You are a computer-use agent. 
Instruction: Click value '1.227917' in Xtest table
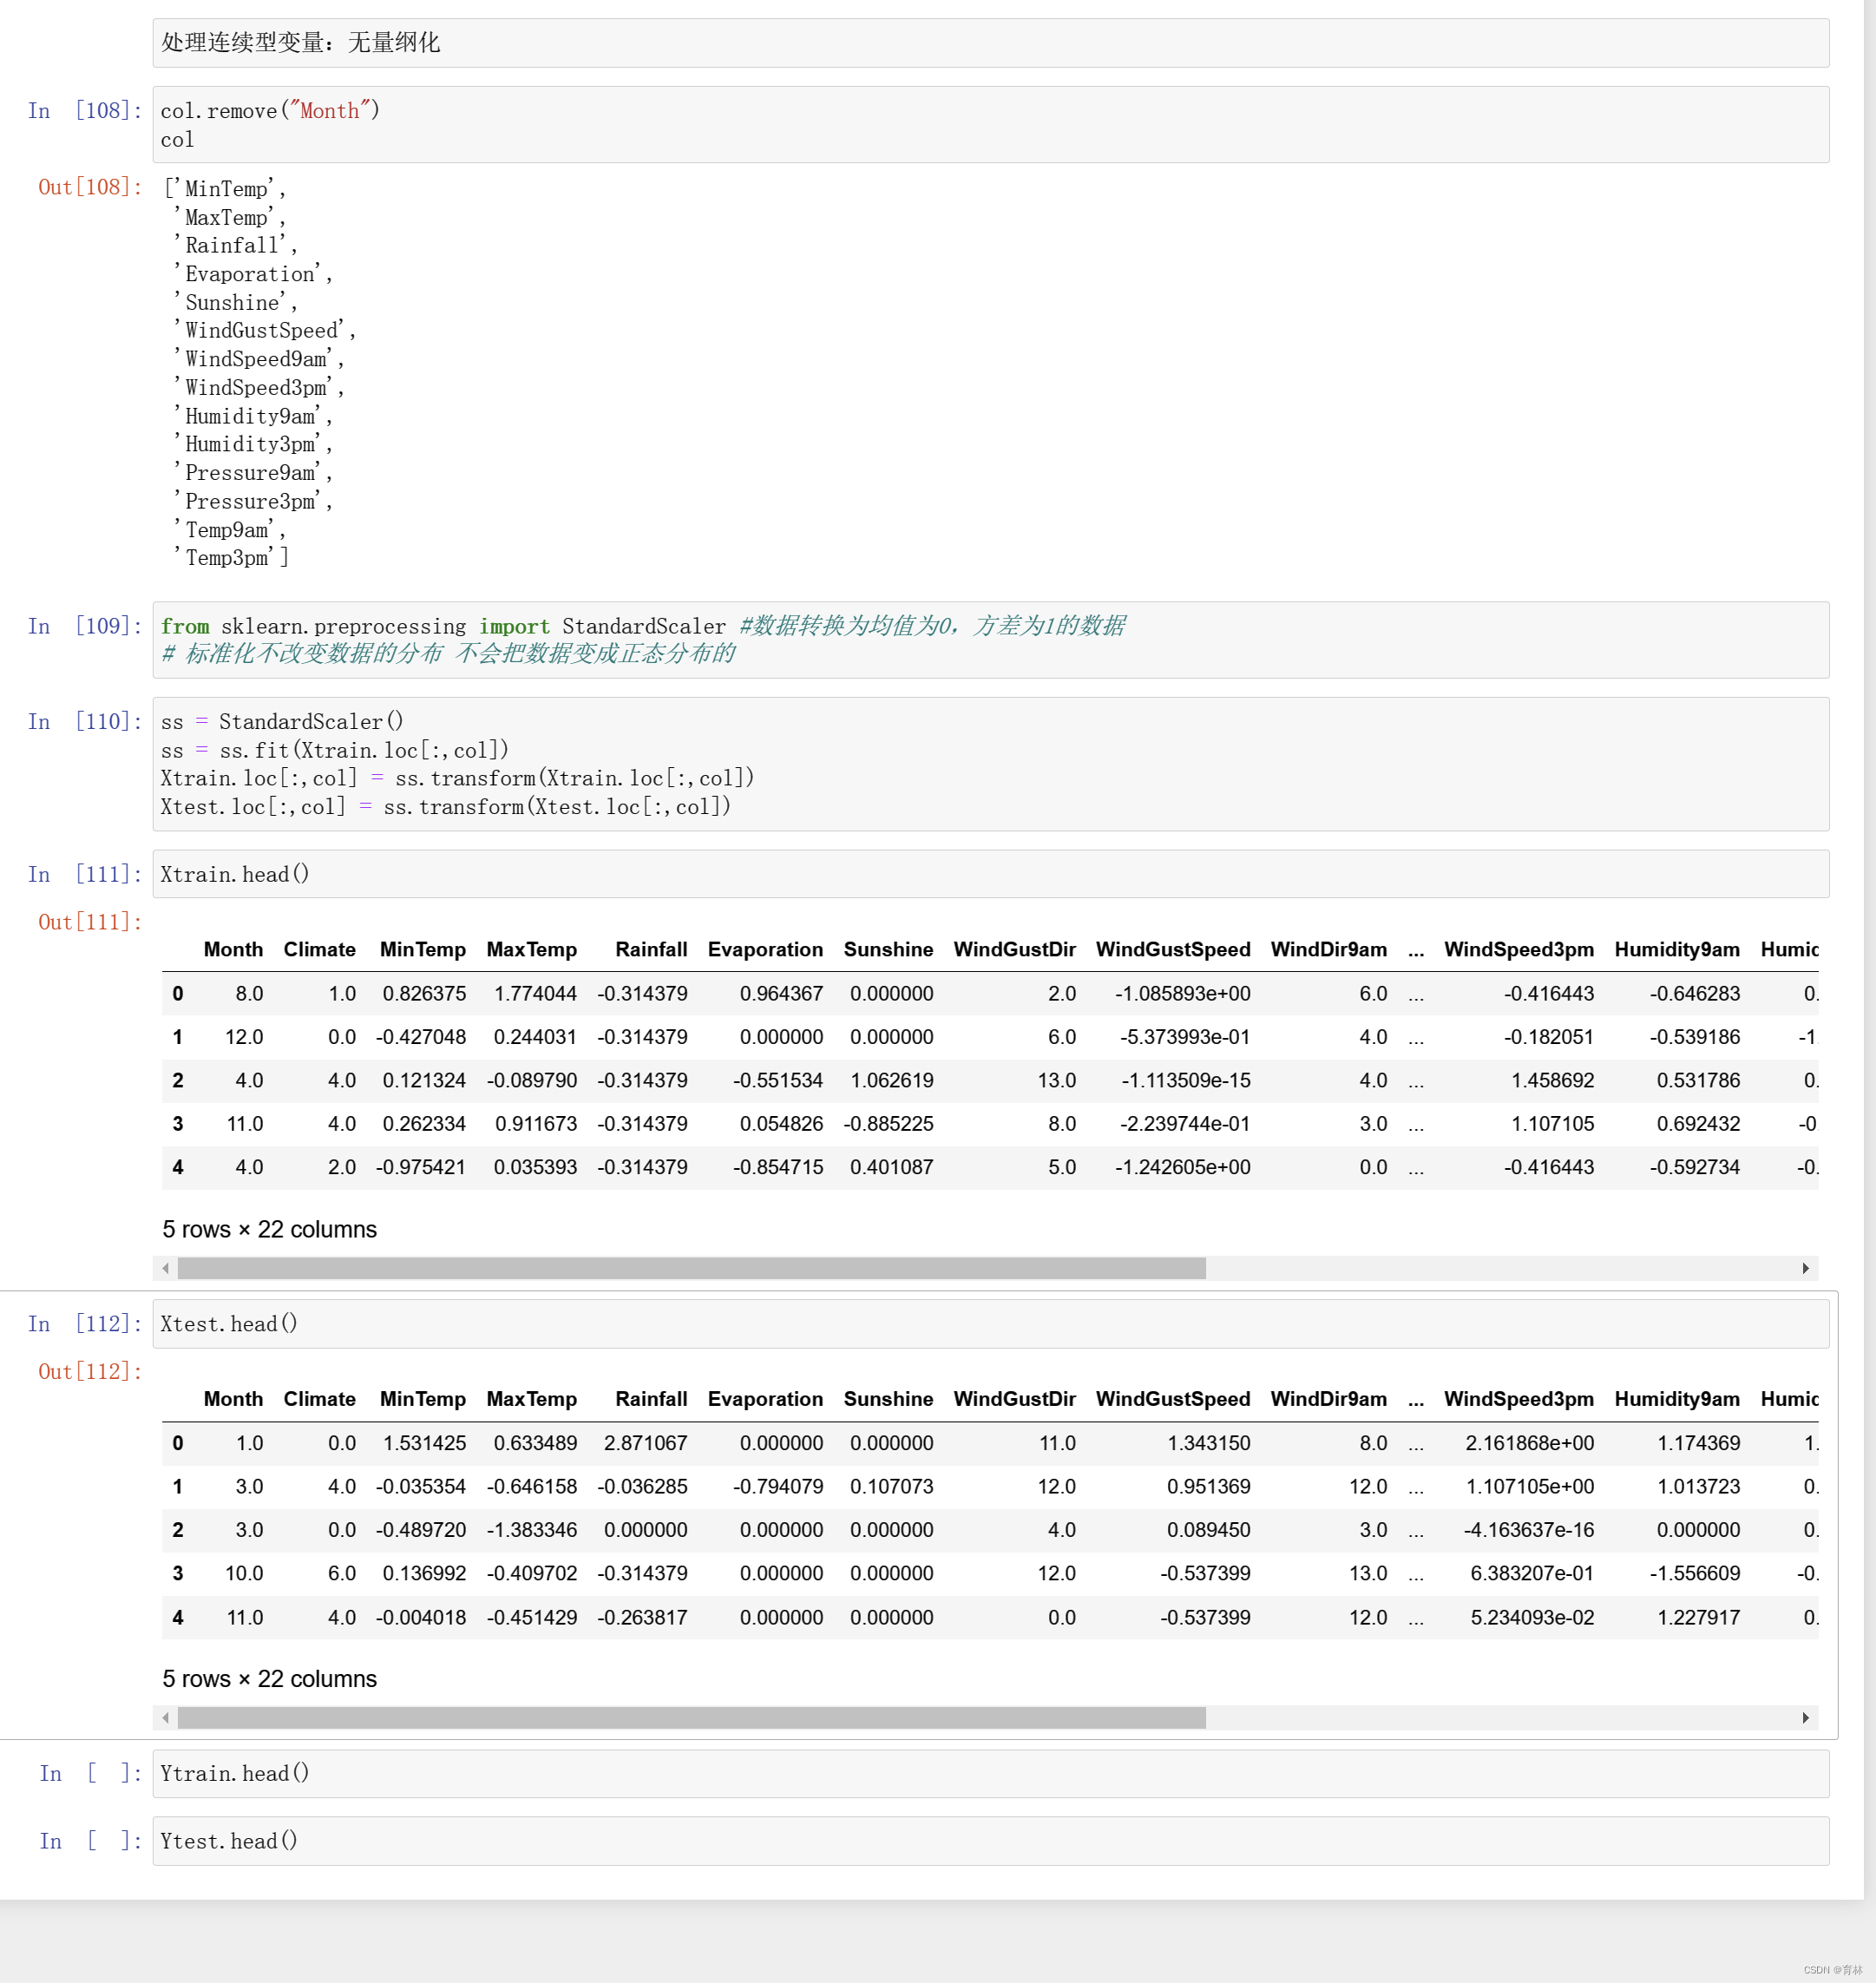[x=1698, y=1617]
